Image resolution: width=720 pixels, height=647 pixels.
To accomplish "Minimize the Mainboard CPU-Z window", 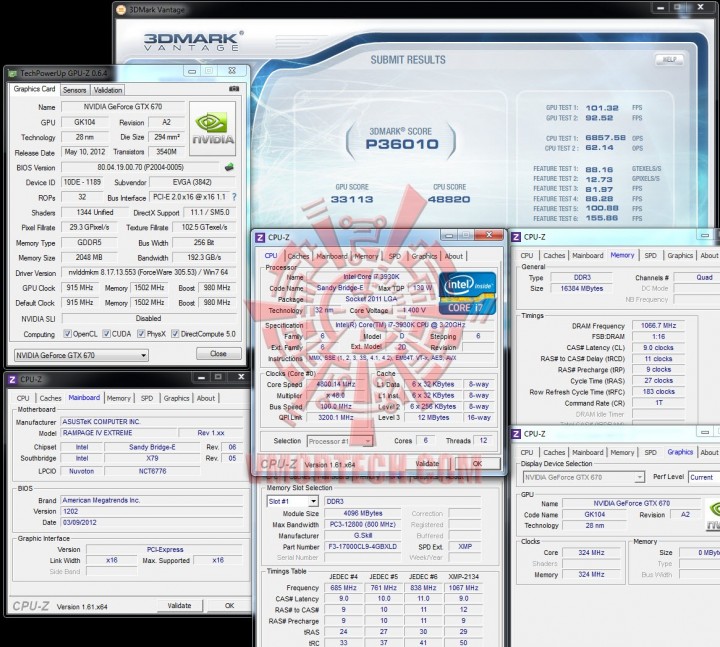I will coord(201,377).
